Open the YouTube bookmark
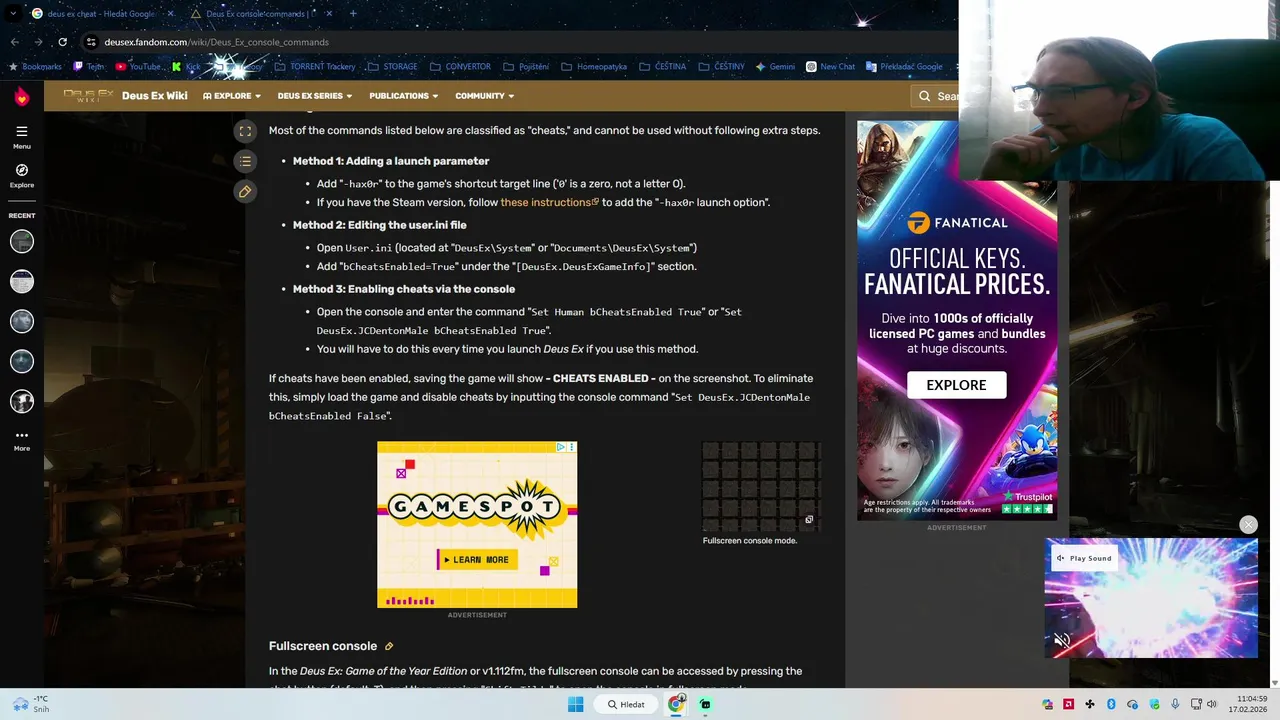 click(x=139, y=67)
